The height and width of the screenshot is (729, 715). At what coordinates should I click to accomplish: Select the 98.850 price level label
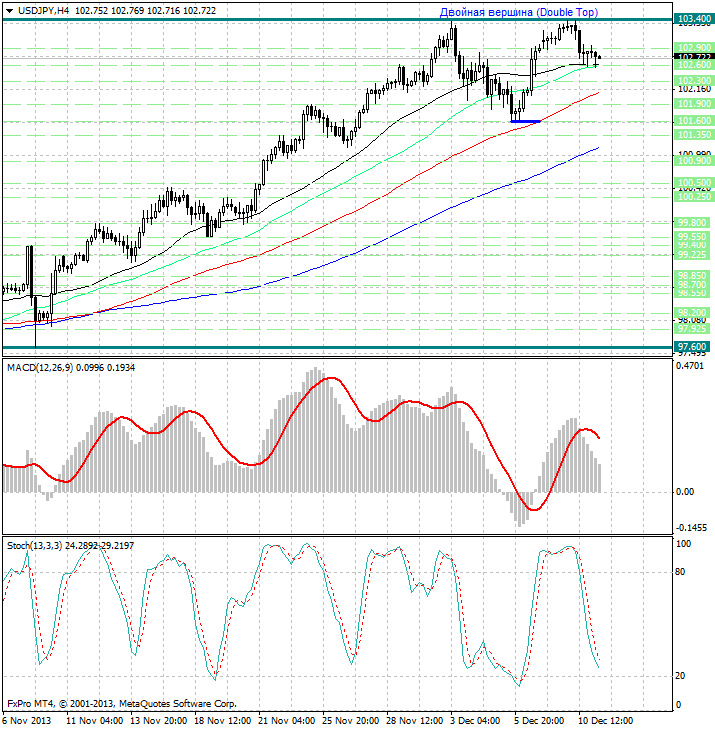[691, 276]
